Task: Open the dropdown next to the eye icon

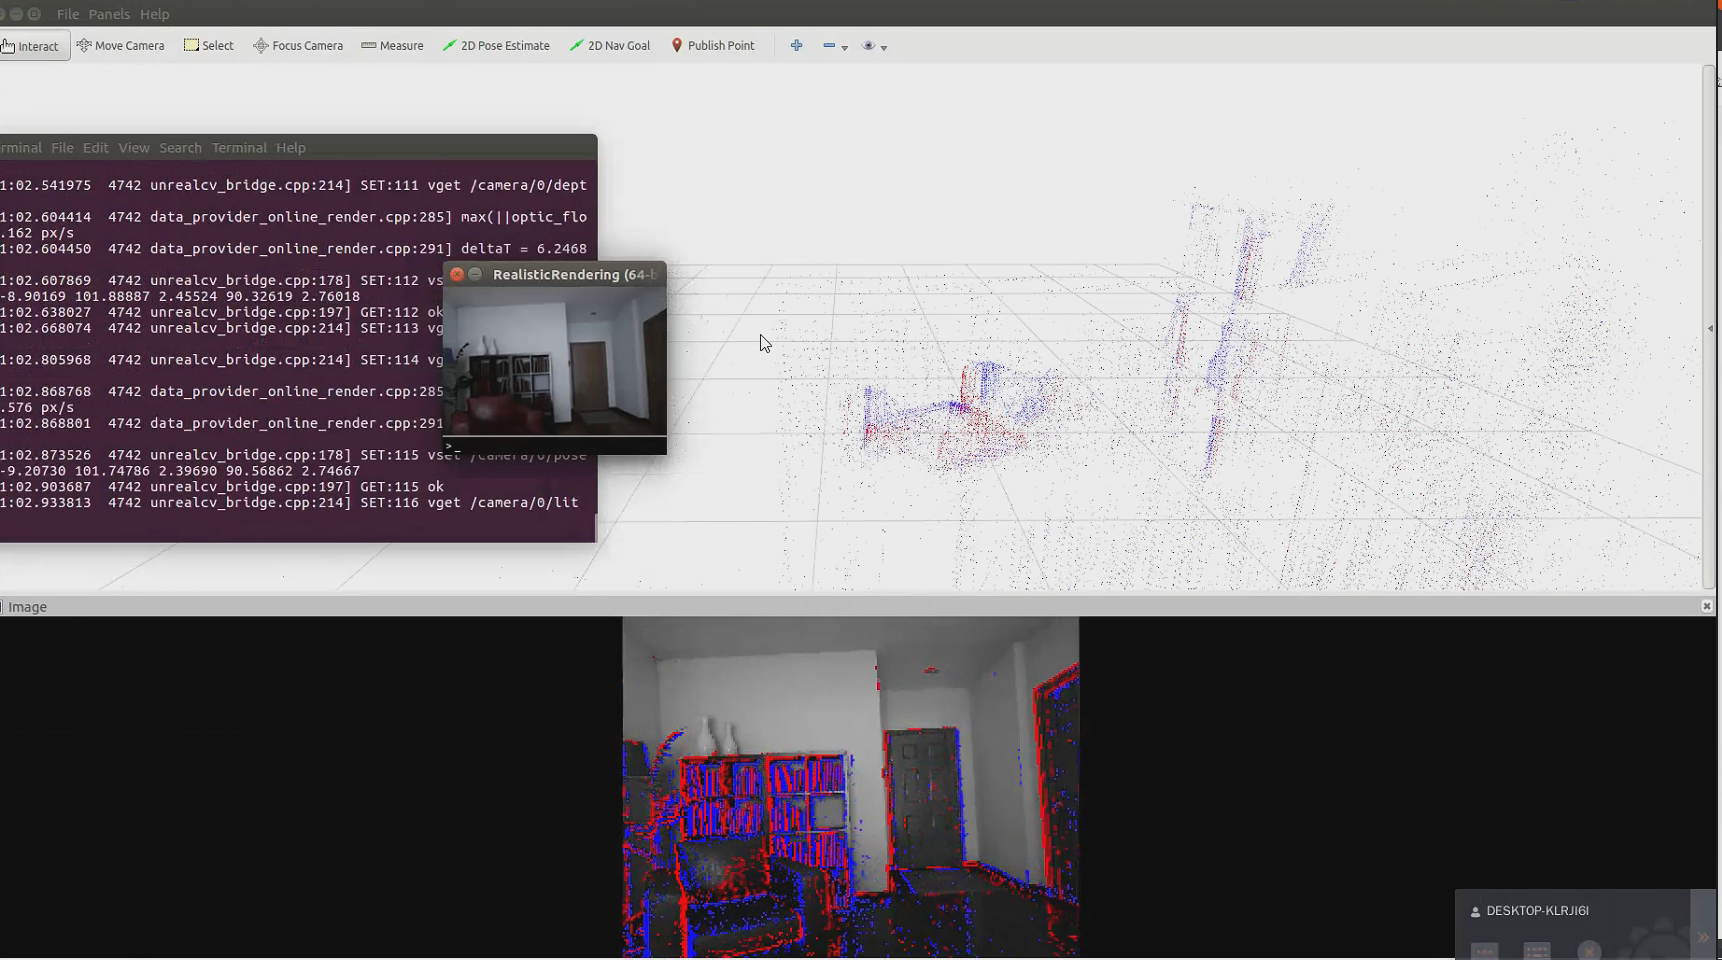Action: click(x=885, y=48)
